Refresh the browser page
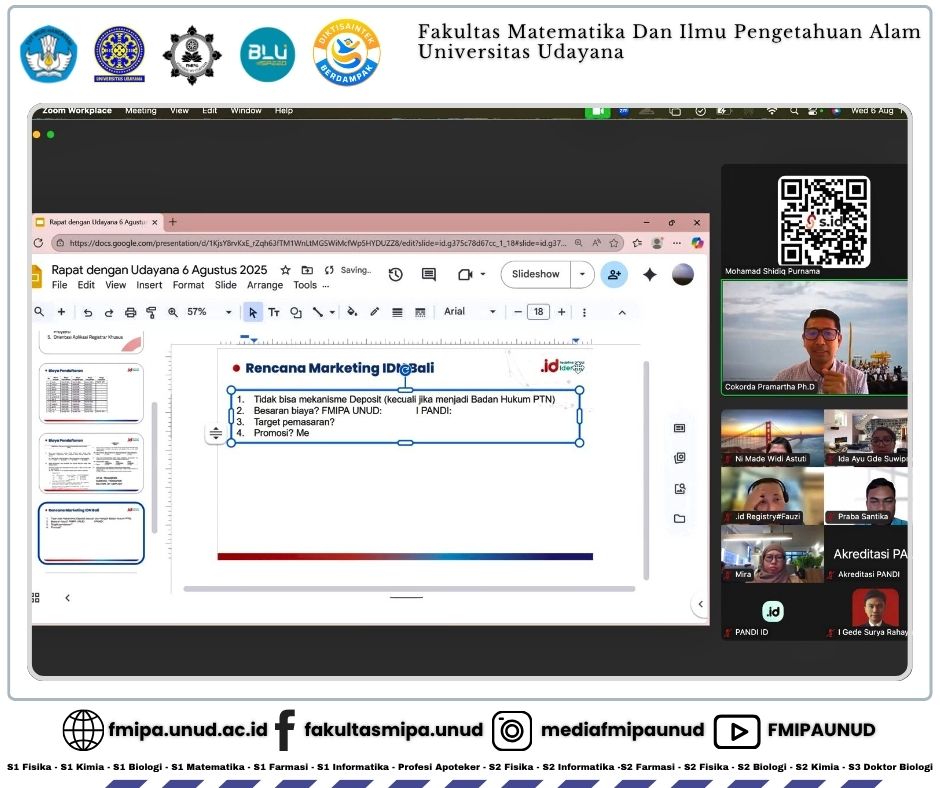This screenshot has width=940, height=788. click(39, 243)
